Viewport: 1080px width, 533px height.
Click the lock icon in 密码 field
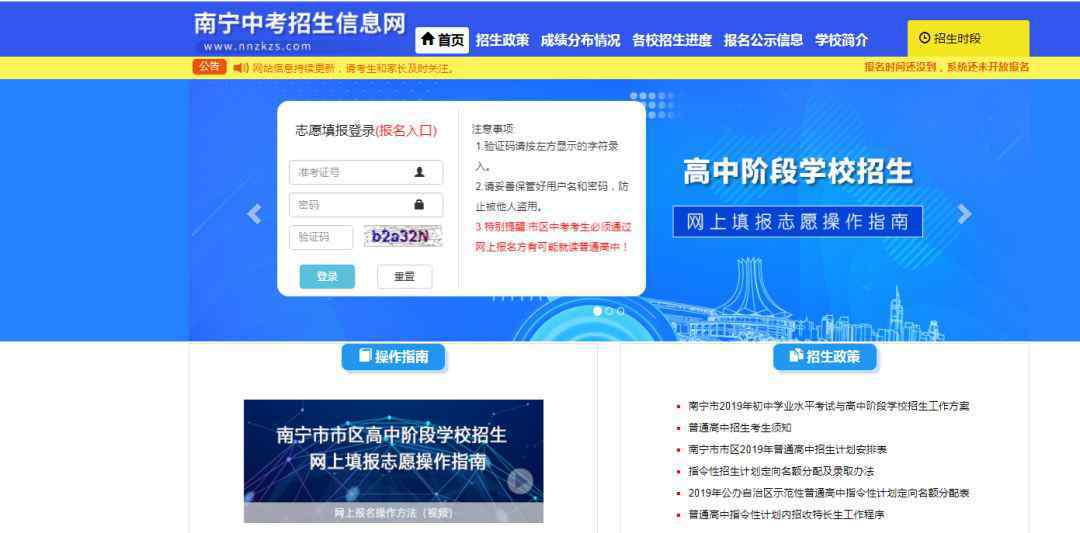[x=419, y=205]
